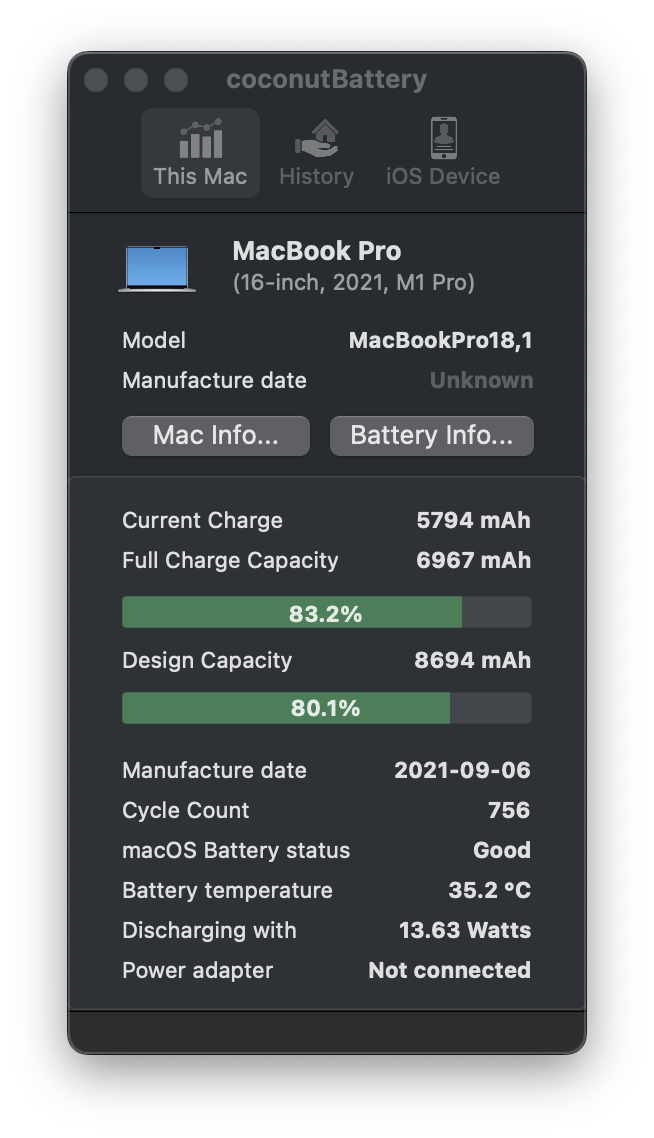Viewport: 654px width, 1138px height.
Task: Open Mac Info details
Action: (216, 435)
